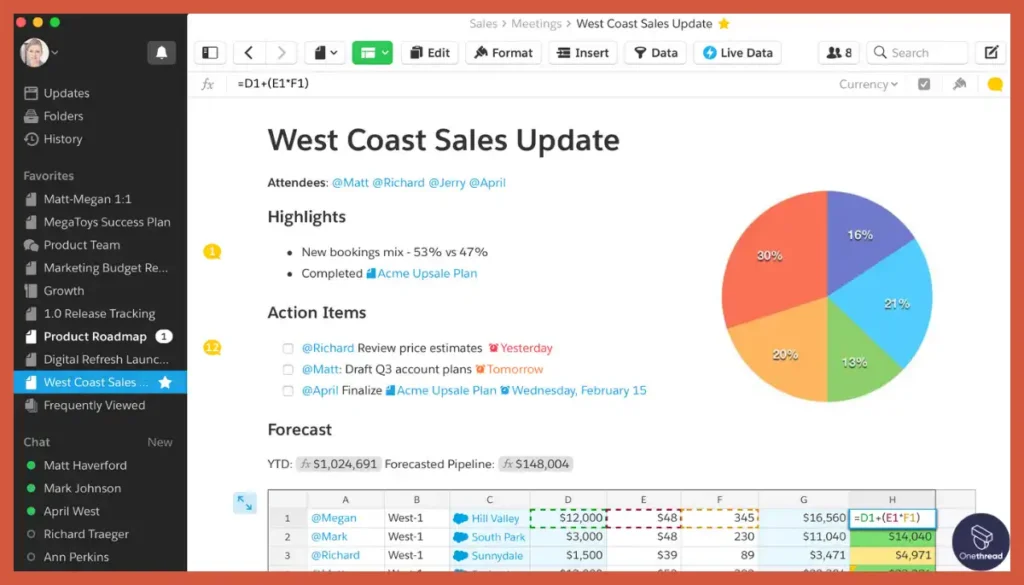This screenshot has height=585, width=1024.
Task: Click Wednesday, February 15 reminder
Action: pyautogui.click(x=573, y=390)
